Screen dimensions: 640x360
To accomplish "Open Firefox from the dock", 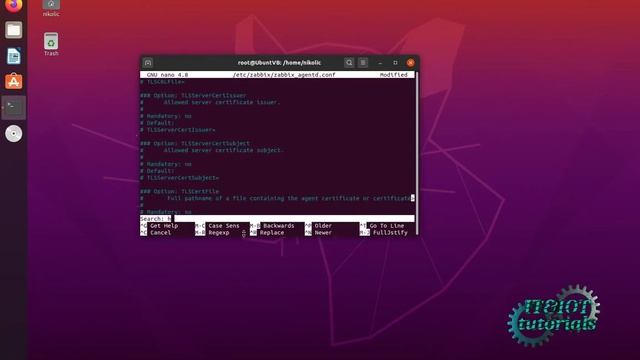I will (13, 5).
